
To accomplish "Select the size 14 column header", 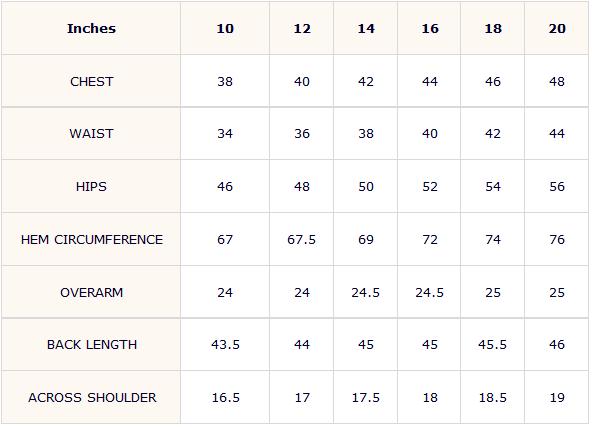I will click(x=366, y=29).
